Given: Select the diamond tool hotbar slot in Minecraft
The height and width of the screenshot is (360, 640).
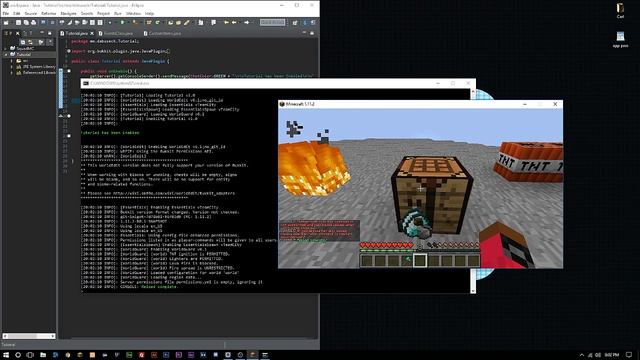Looking at the screenshot, I should tap(407, 260).
